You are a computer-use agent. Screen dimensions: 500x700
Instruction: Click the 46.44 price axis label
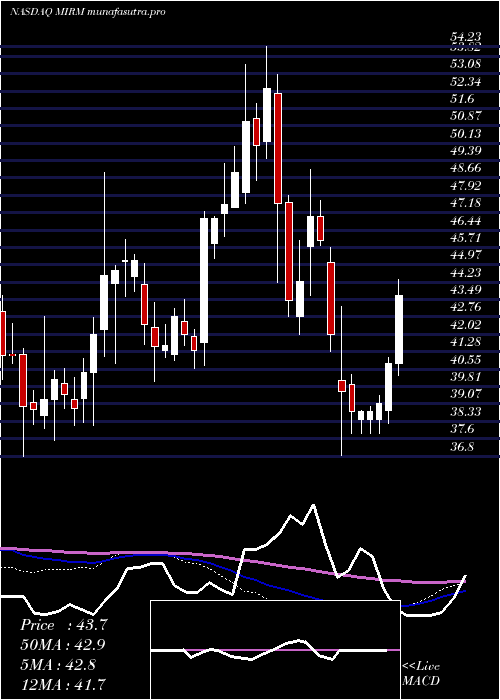coord(465,221)
